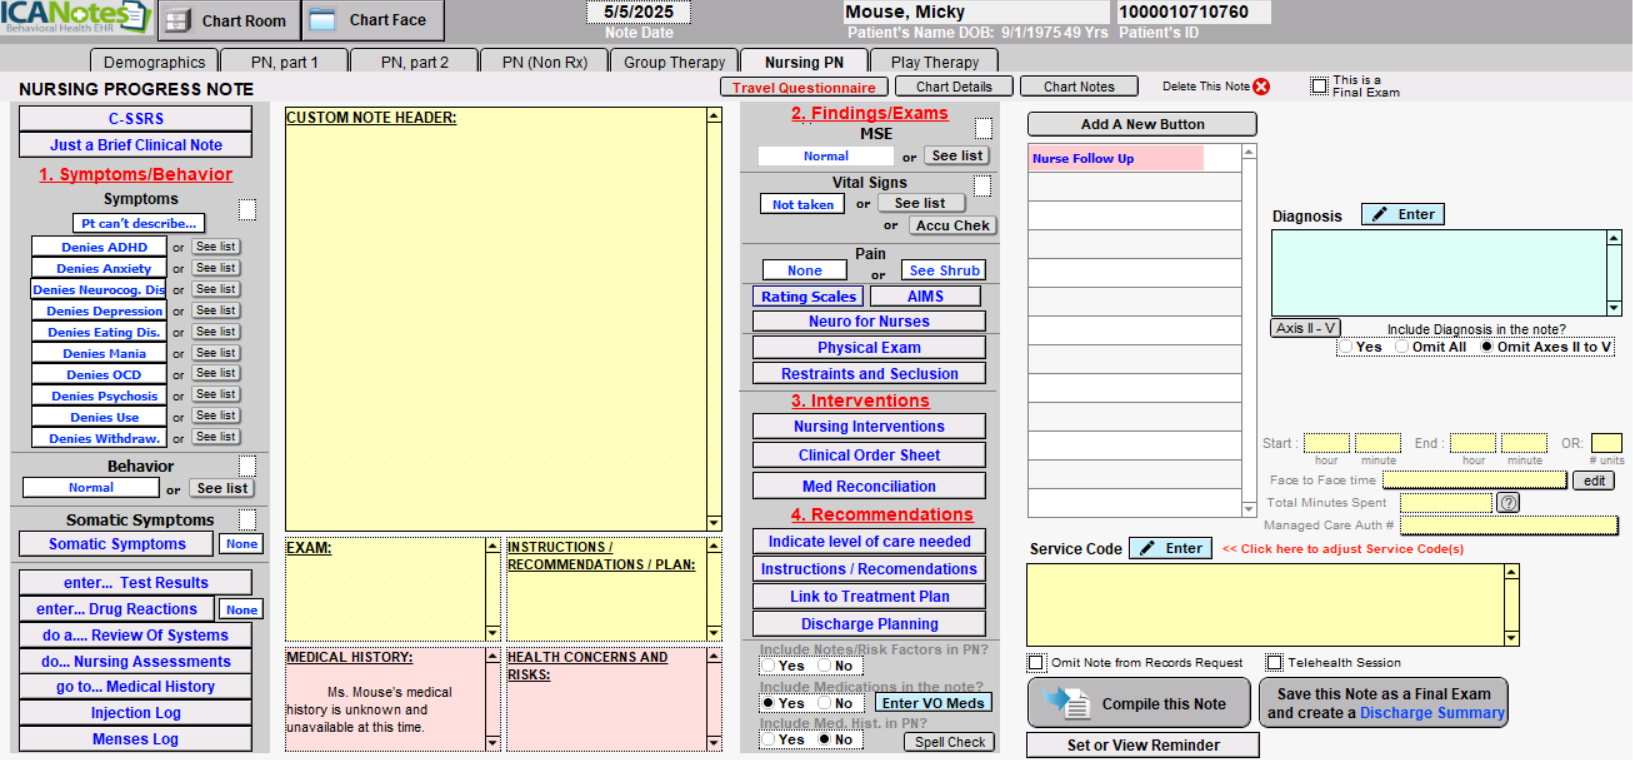This screenshot has height=760, width=1633.
Task: Select Omit All diagnosis radio option
Action: click(x=1402, y=347)
